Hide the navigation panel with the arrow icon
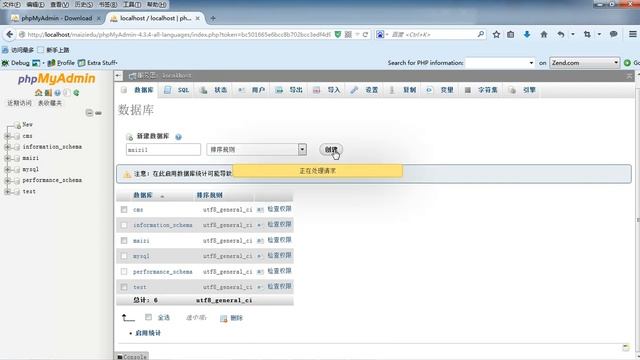The width and height of the screenshot is (640, 360). click(118, 76)
